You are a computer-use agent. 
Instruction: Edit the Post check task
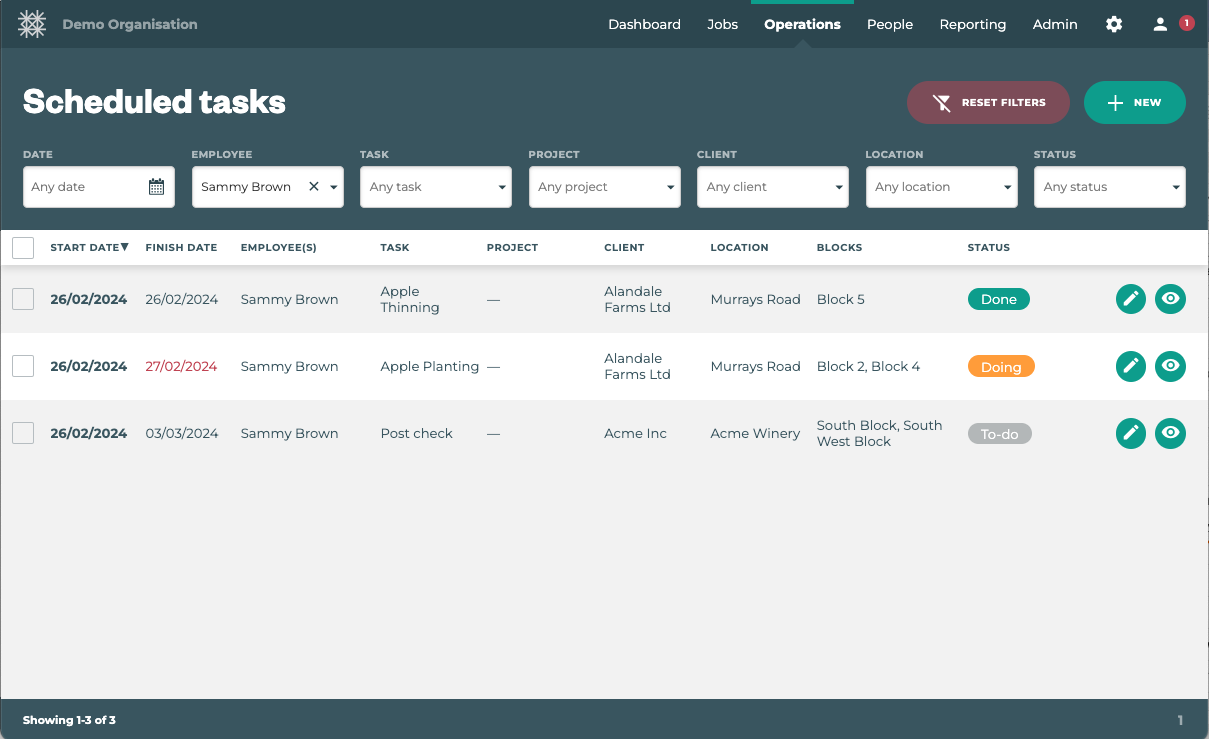coord(1130,433)
